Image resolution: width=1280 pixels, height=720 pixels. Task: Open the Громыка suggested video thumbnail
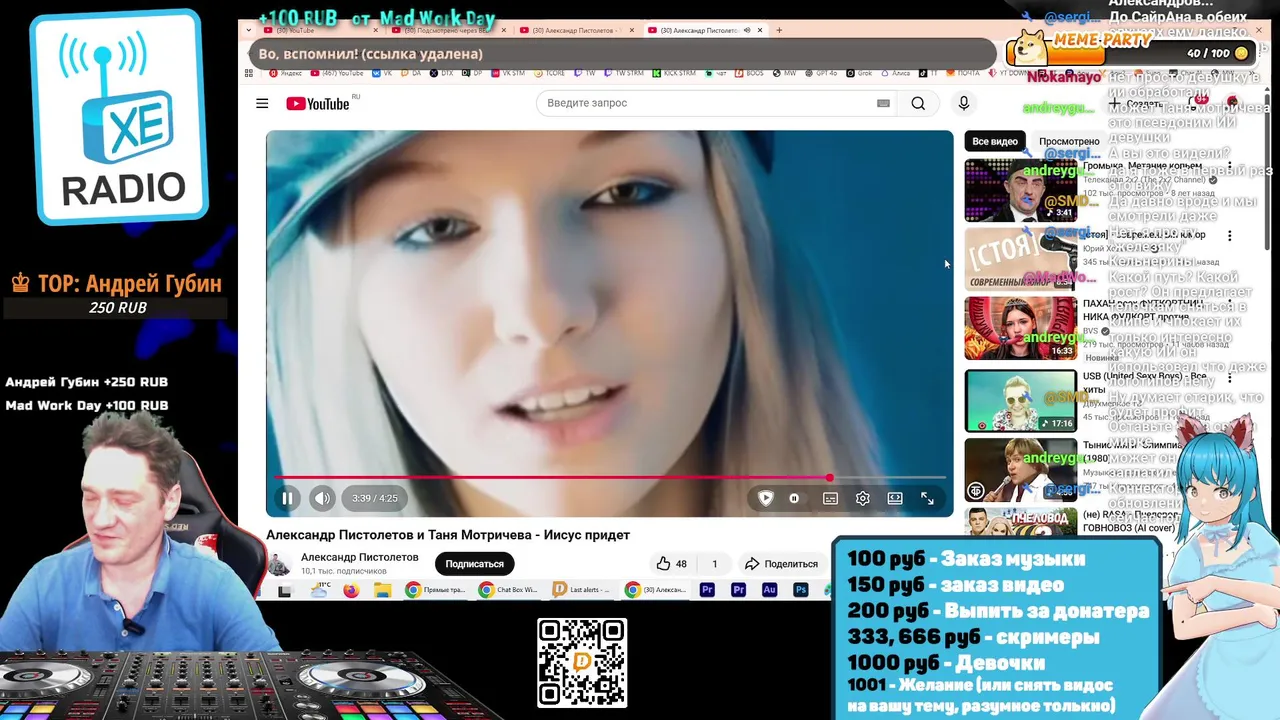1020,190
